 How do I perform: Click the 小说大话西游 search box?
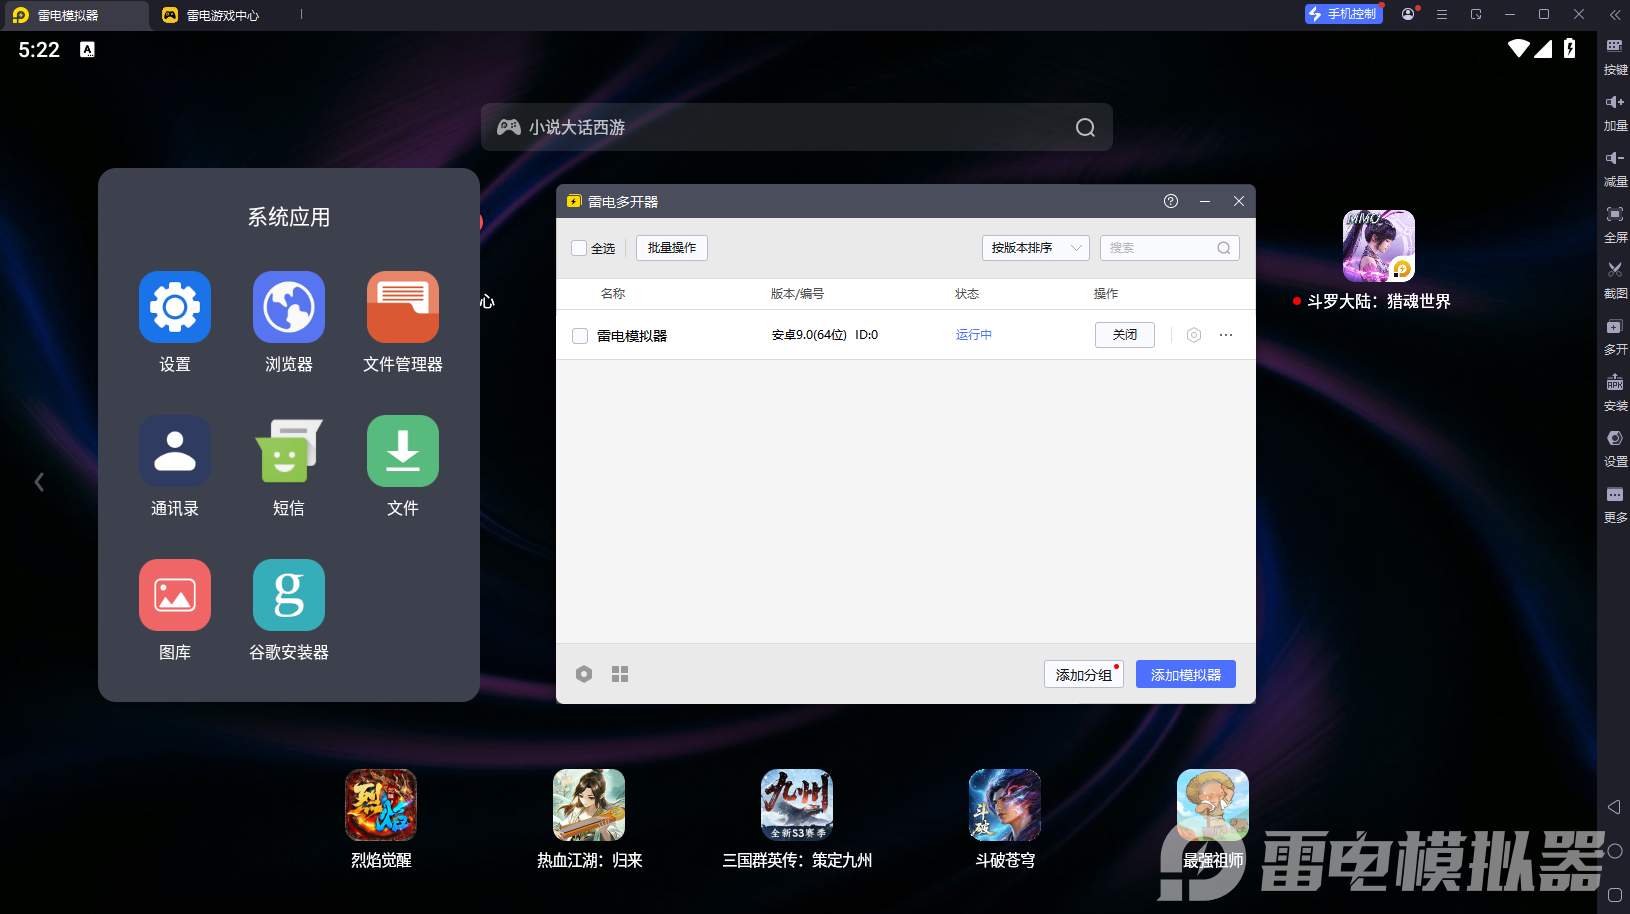797,127
